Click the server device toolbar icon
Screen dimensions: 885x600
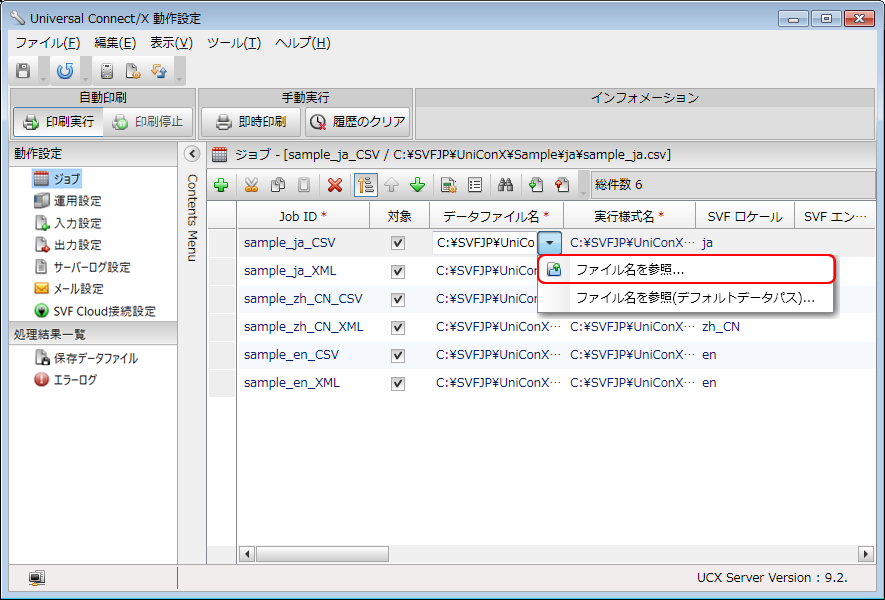coord(107,71)
